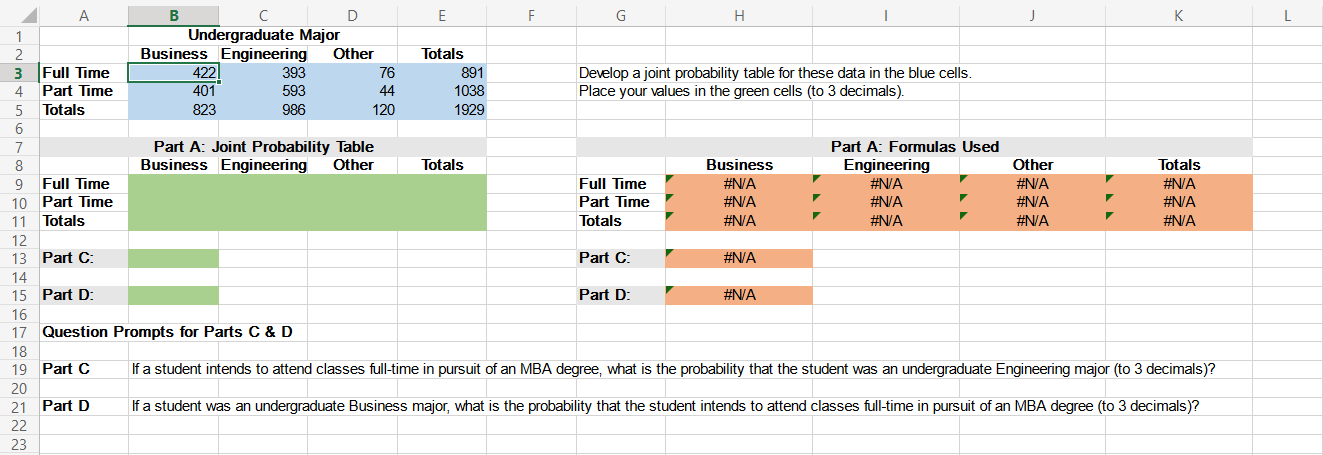Select column K header
Screen dimensions: 1323x455
[x=1178, y=14]
